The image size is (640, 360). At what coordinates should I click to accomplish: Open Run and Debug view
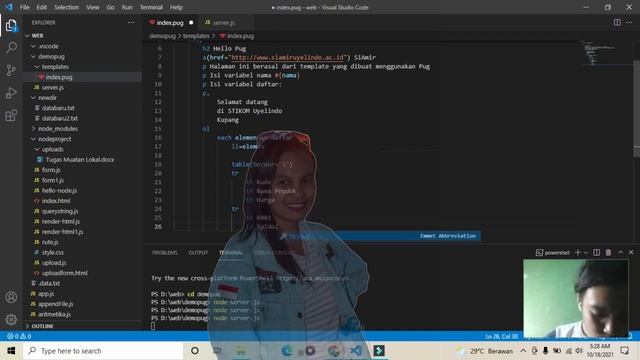(11, 93)
